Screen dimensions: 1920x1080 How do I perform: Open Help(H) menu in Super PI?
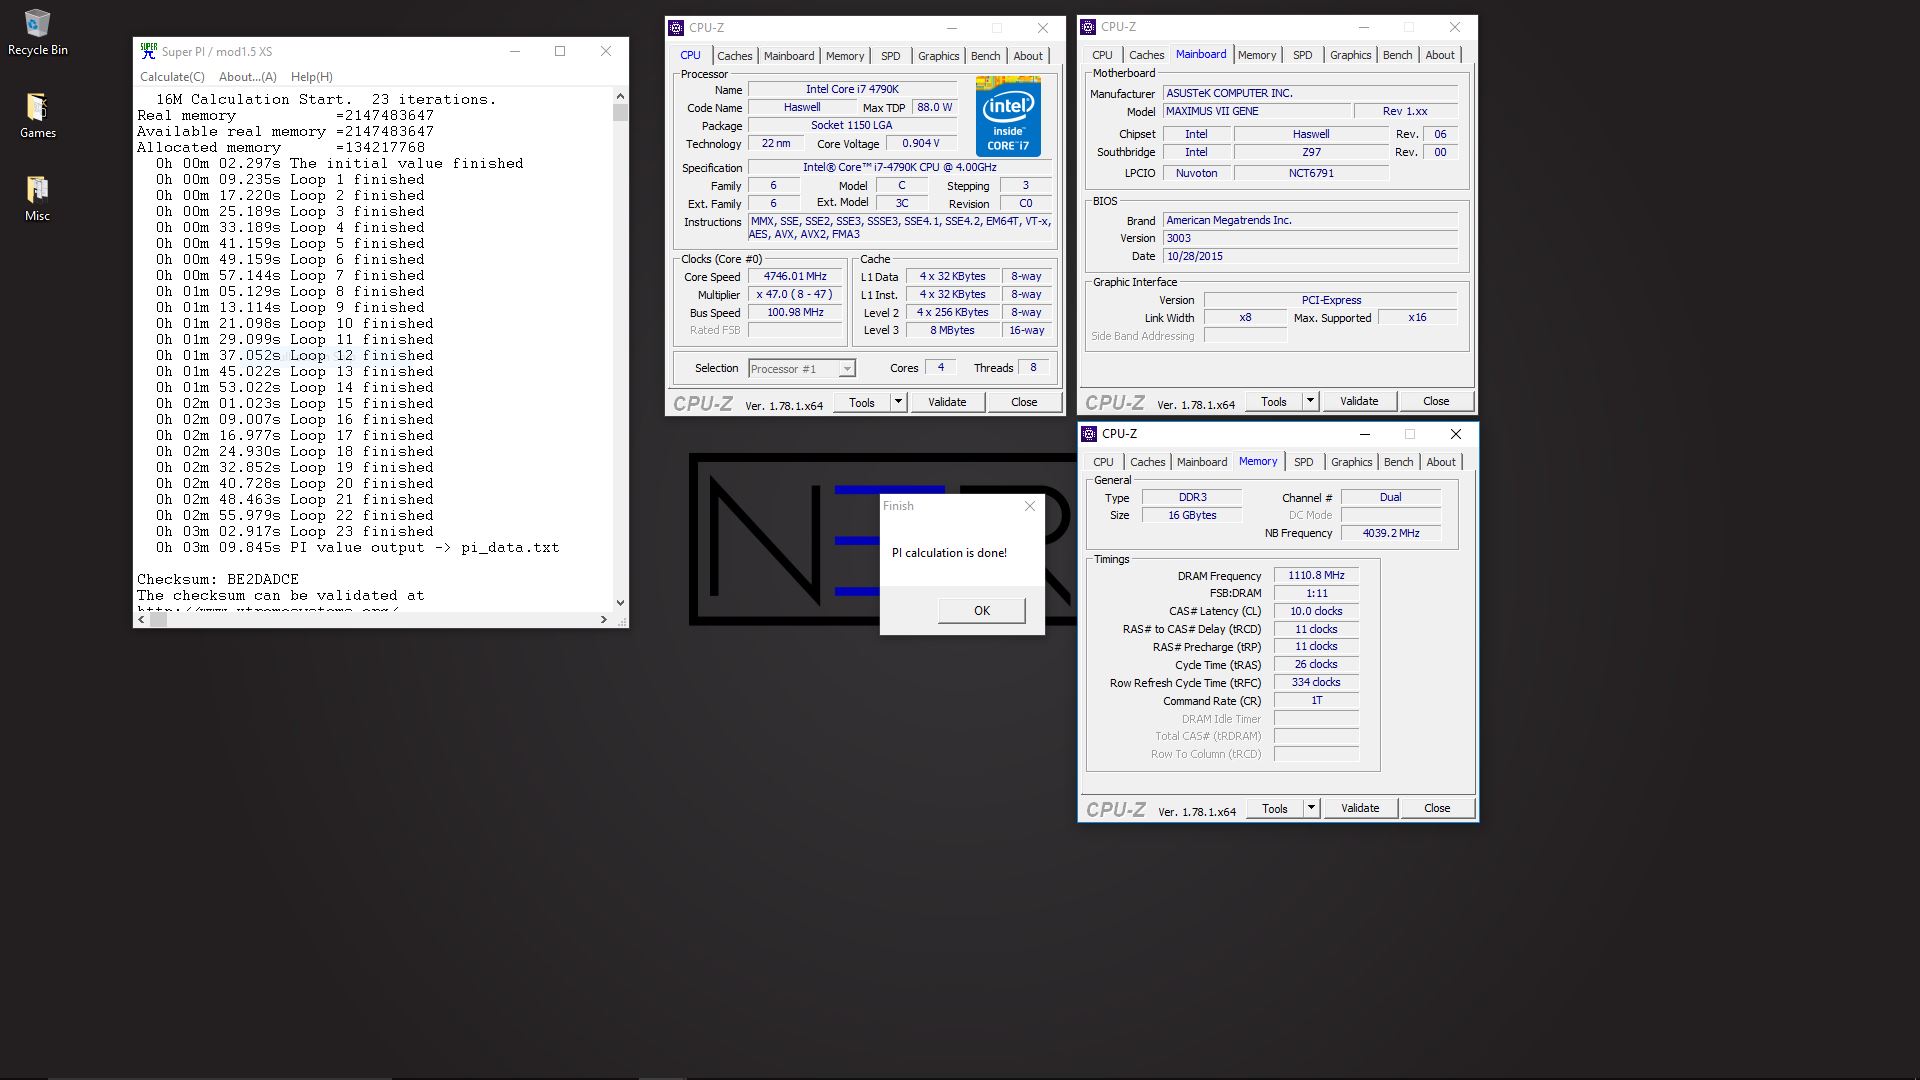click(x=312, y=77)
